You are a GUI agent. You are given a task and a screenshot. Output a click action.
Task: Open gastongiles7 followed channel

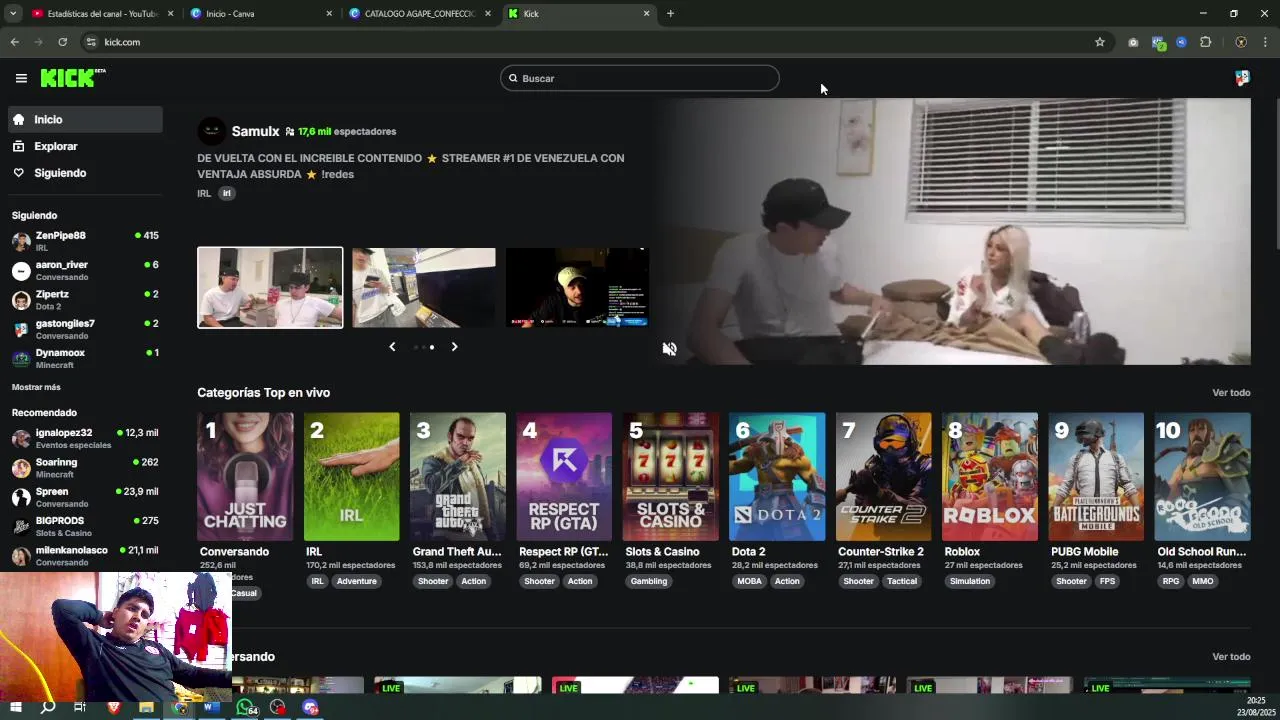click(x=85, y=329)
